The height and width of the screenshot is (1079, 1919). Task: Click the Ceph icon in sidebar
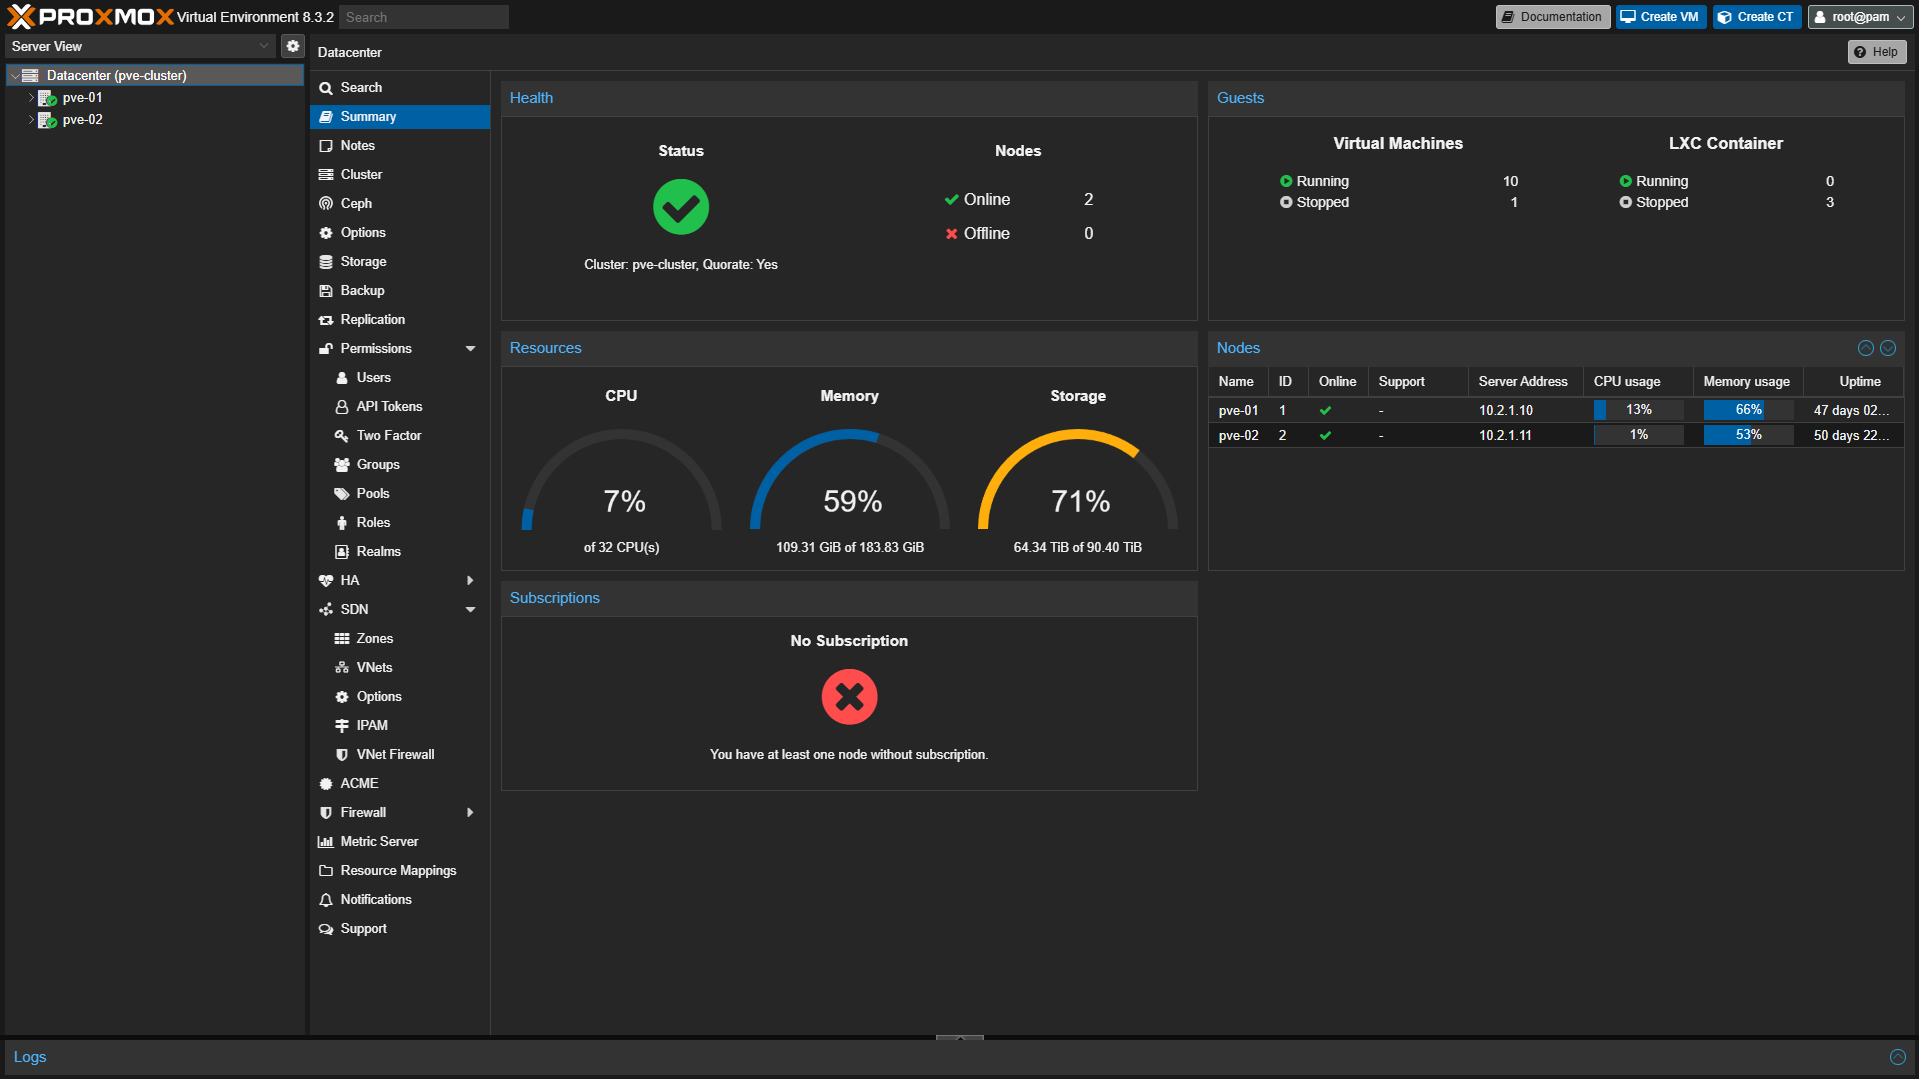click(x=326, y=204)
